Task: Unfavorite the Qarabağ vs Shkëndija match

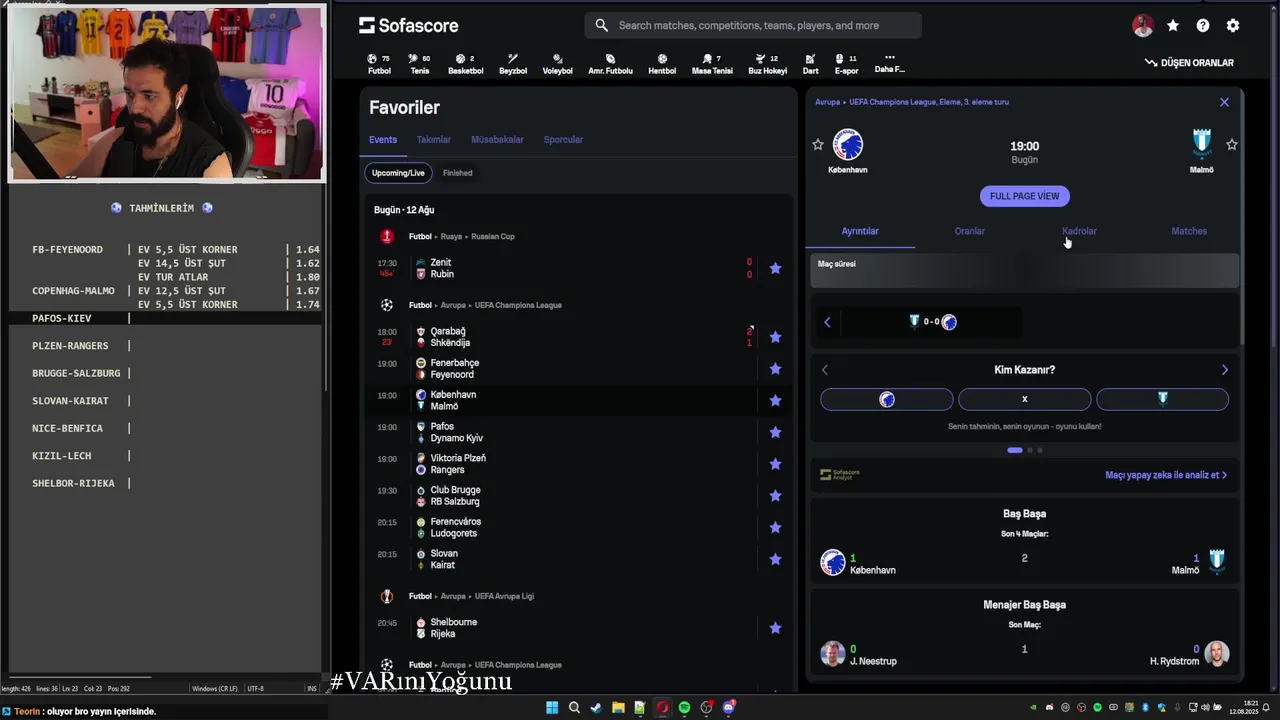Action: [775, 337]
